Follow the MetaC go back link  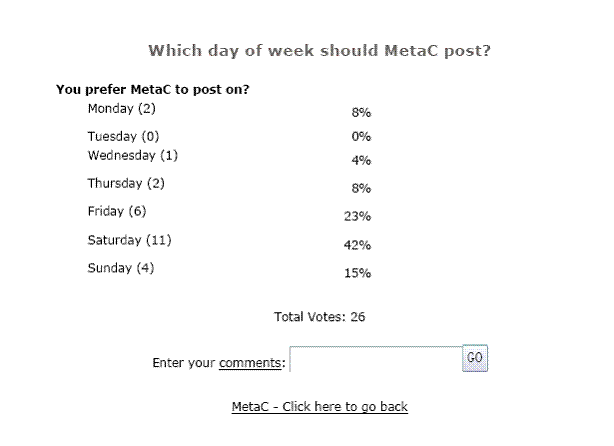(x=320, y=406)
